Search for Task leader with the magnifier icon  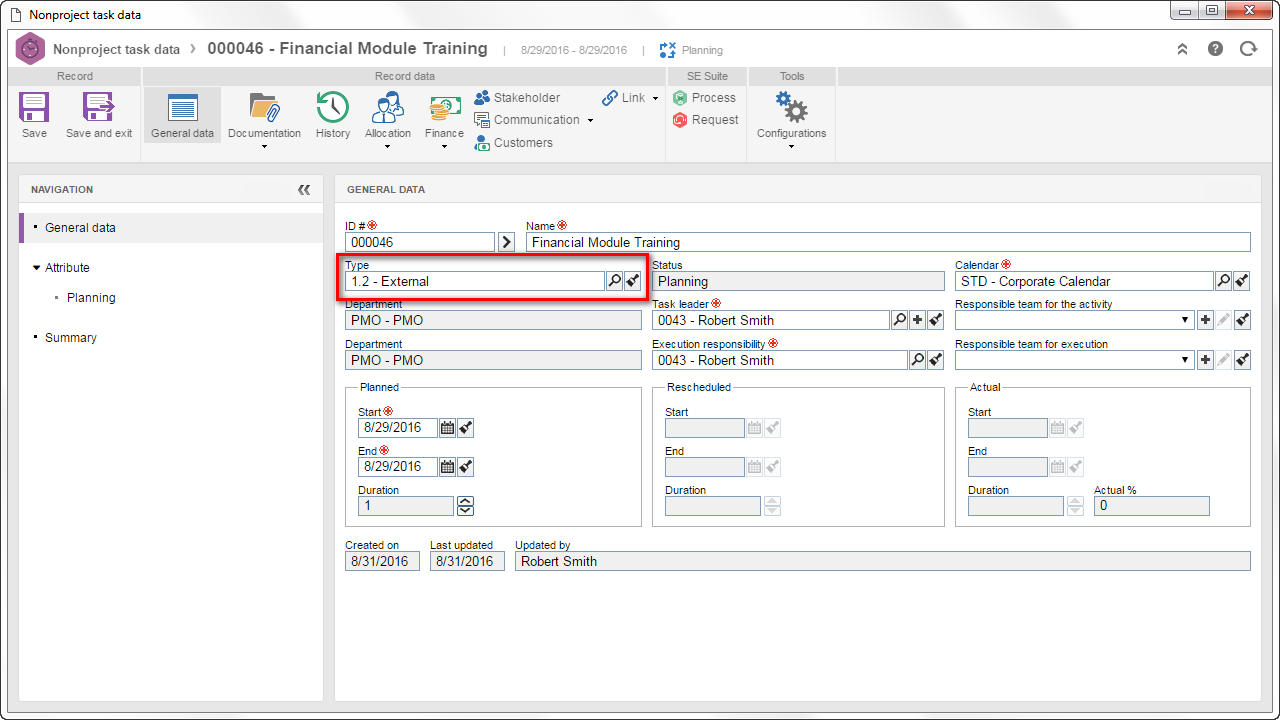point(900,321)
